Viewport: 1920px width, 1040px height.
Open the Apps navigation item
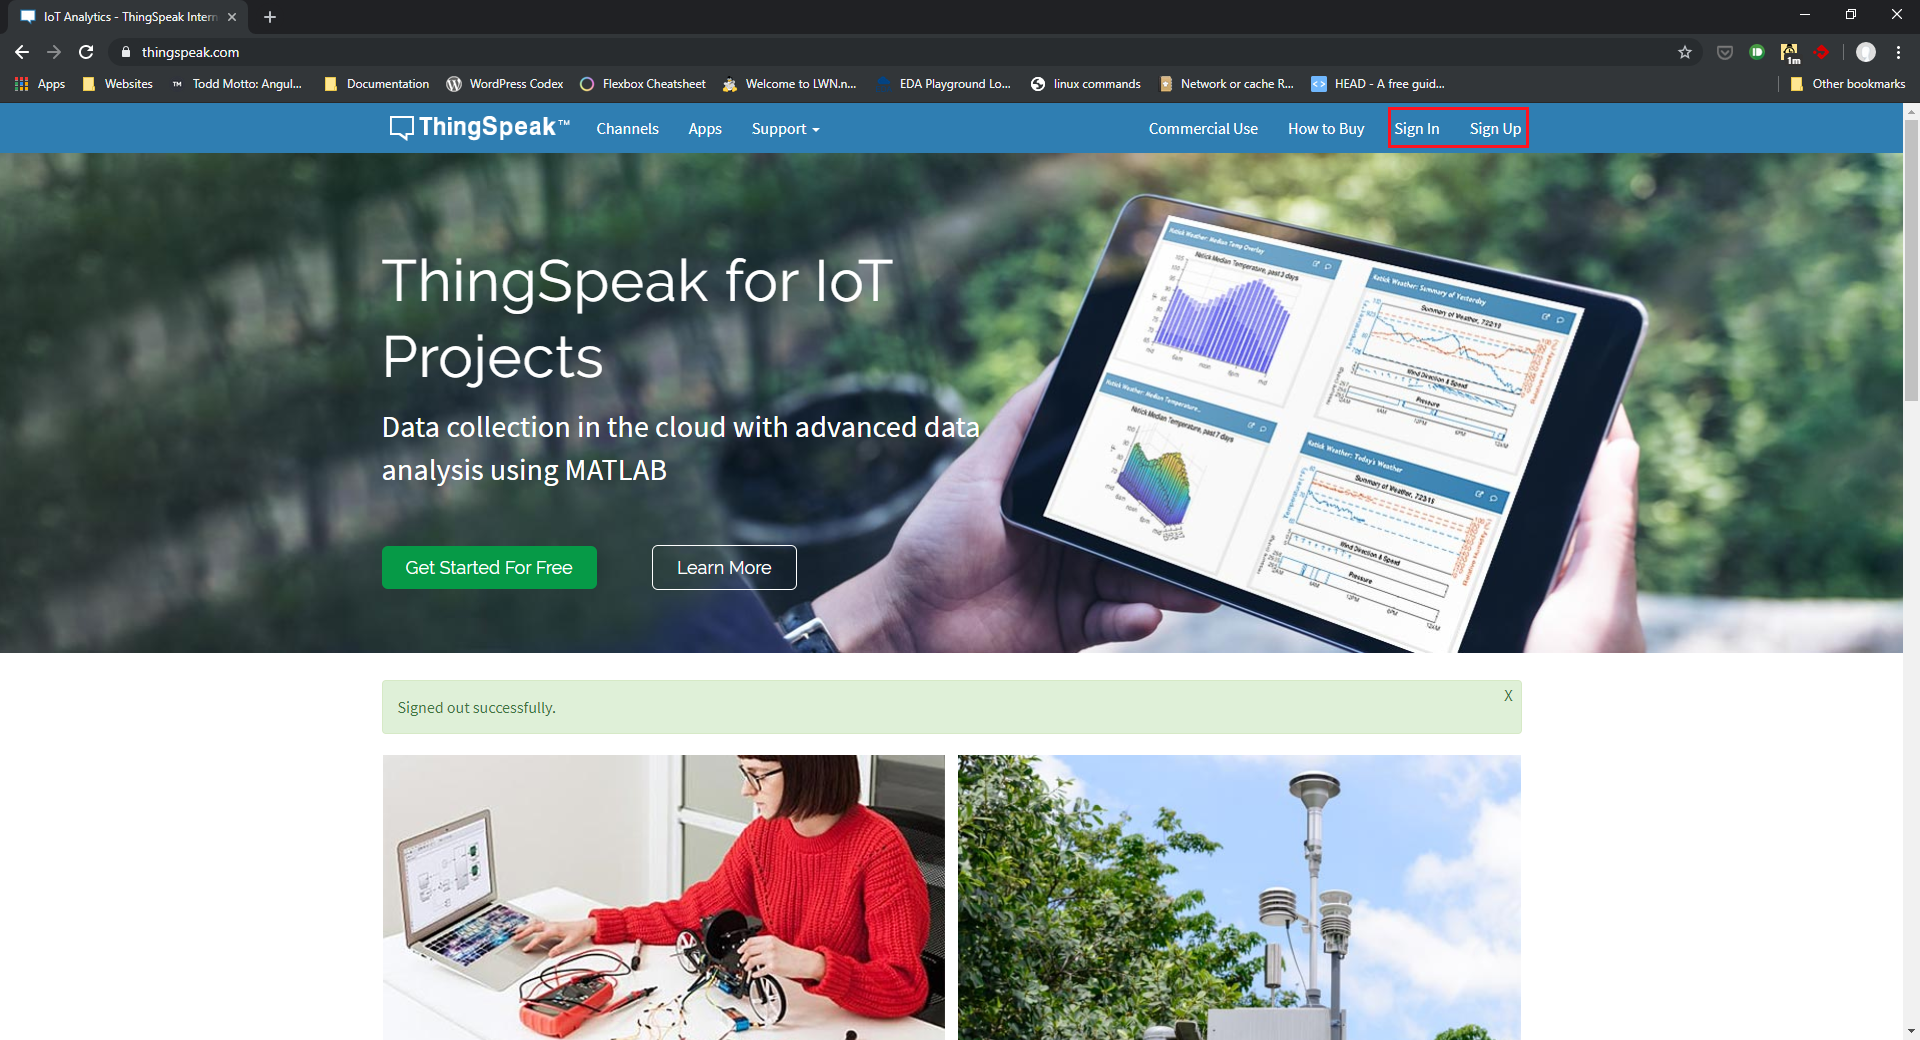click(705, 129)
